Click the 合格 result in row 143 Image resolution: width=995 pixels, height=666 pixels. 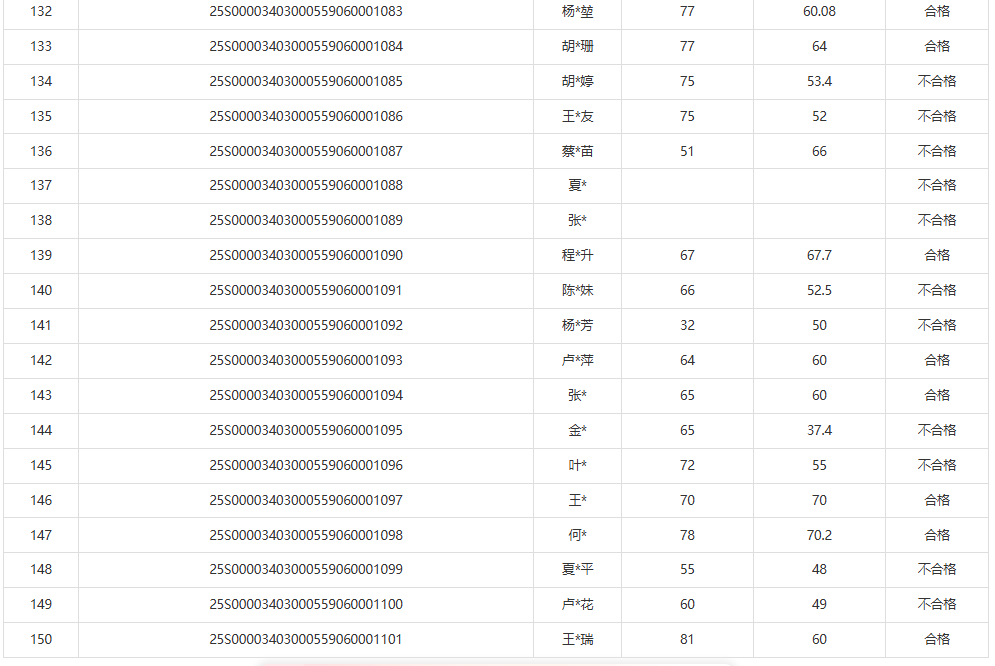coord(937,396)
